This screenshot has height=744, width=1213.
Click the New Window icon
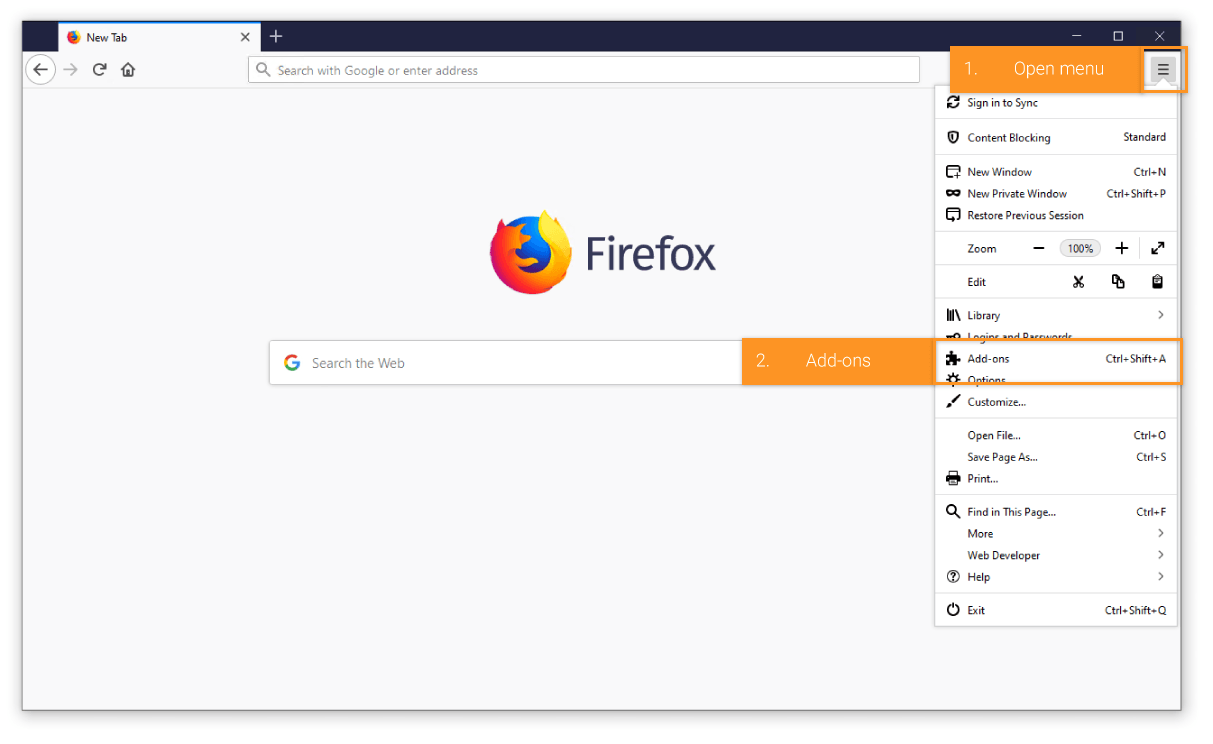pos(953,172)
